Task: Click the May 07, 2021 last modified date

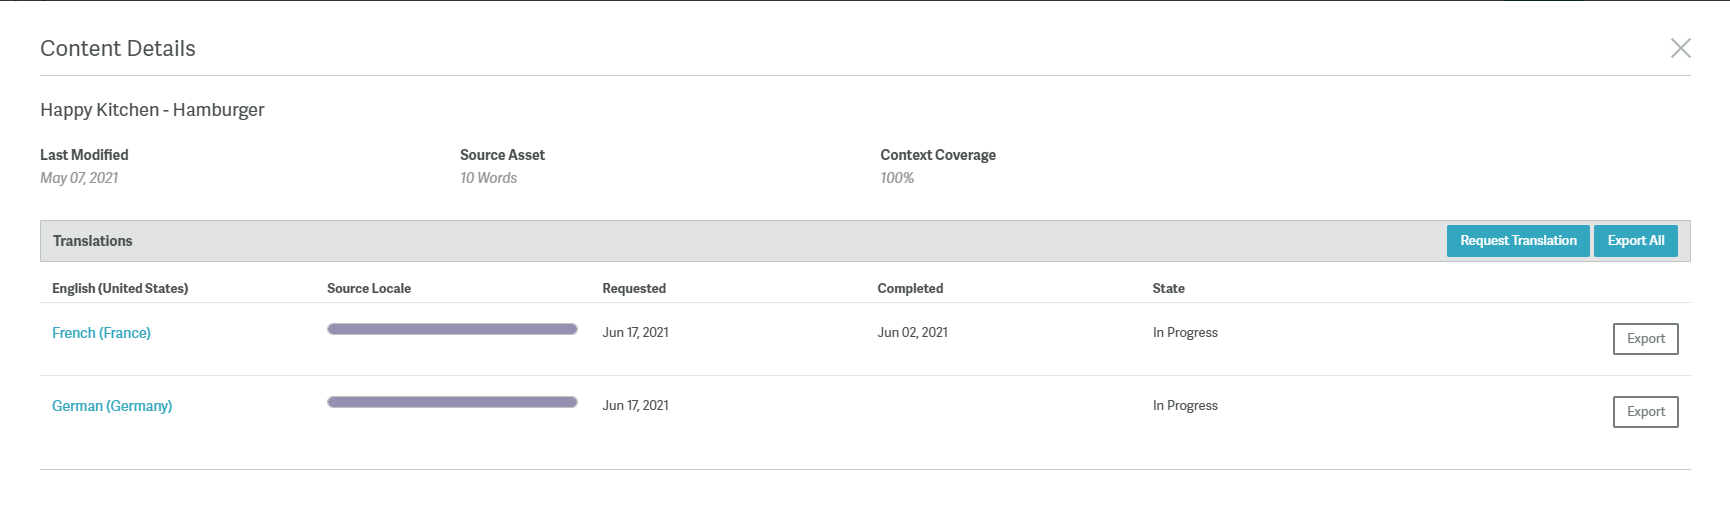Action: pyautogui.click(x=79, y=178)
